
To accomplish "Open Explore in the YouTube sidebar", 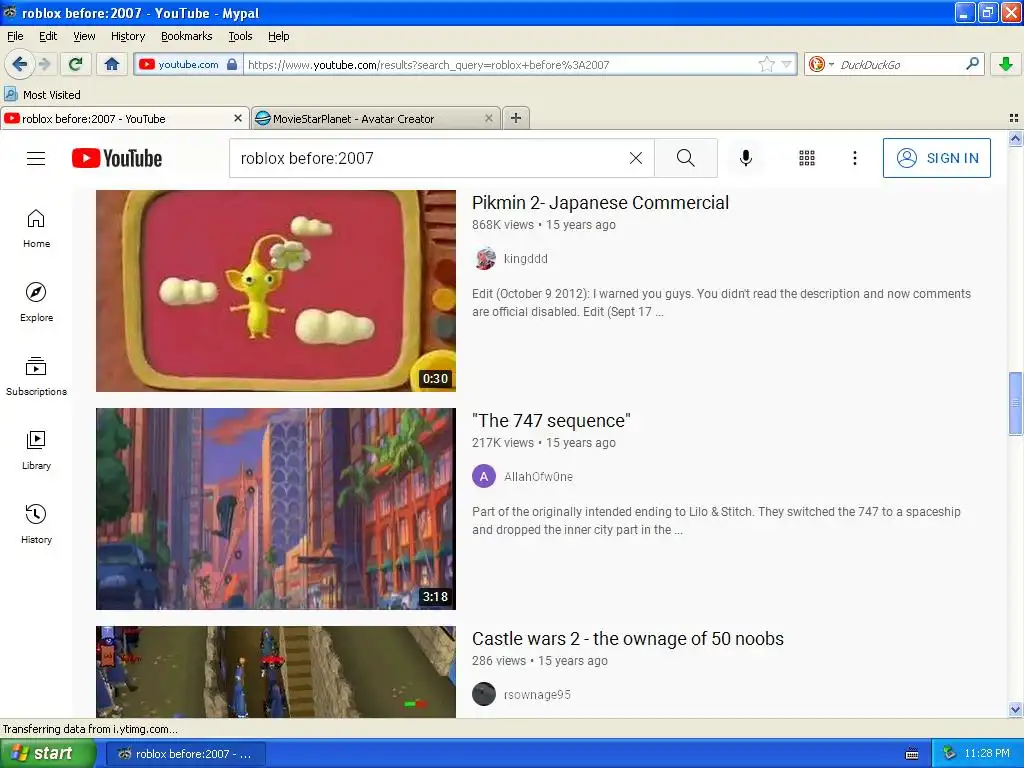I will click(37, 302).
